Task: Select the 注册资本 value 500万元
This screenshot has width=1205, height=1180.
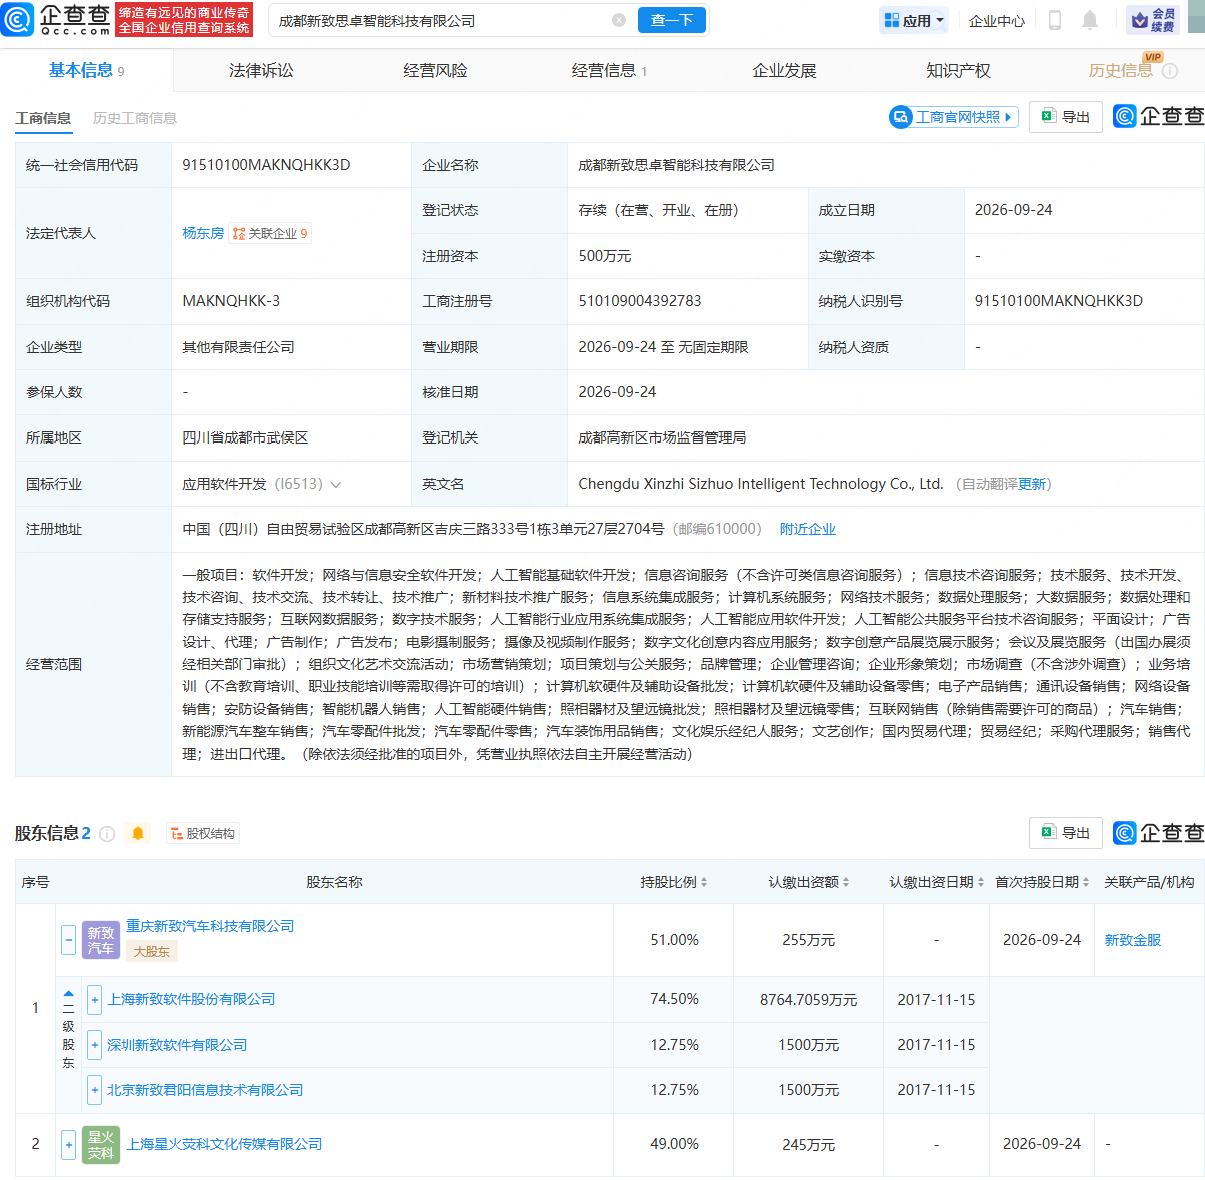Action: [x=605, y=256]
